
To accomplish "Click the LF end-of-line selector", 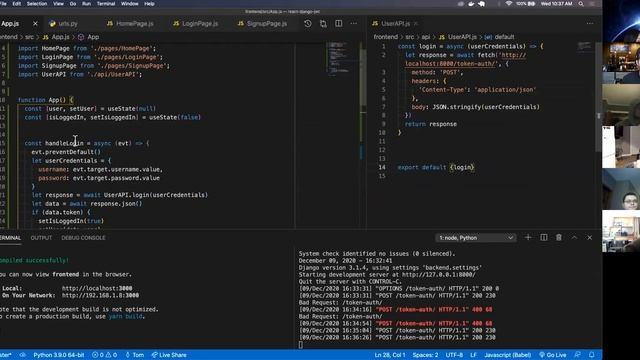I will point(473,355).
